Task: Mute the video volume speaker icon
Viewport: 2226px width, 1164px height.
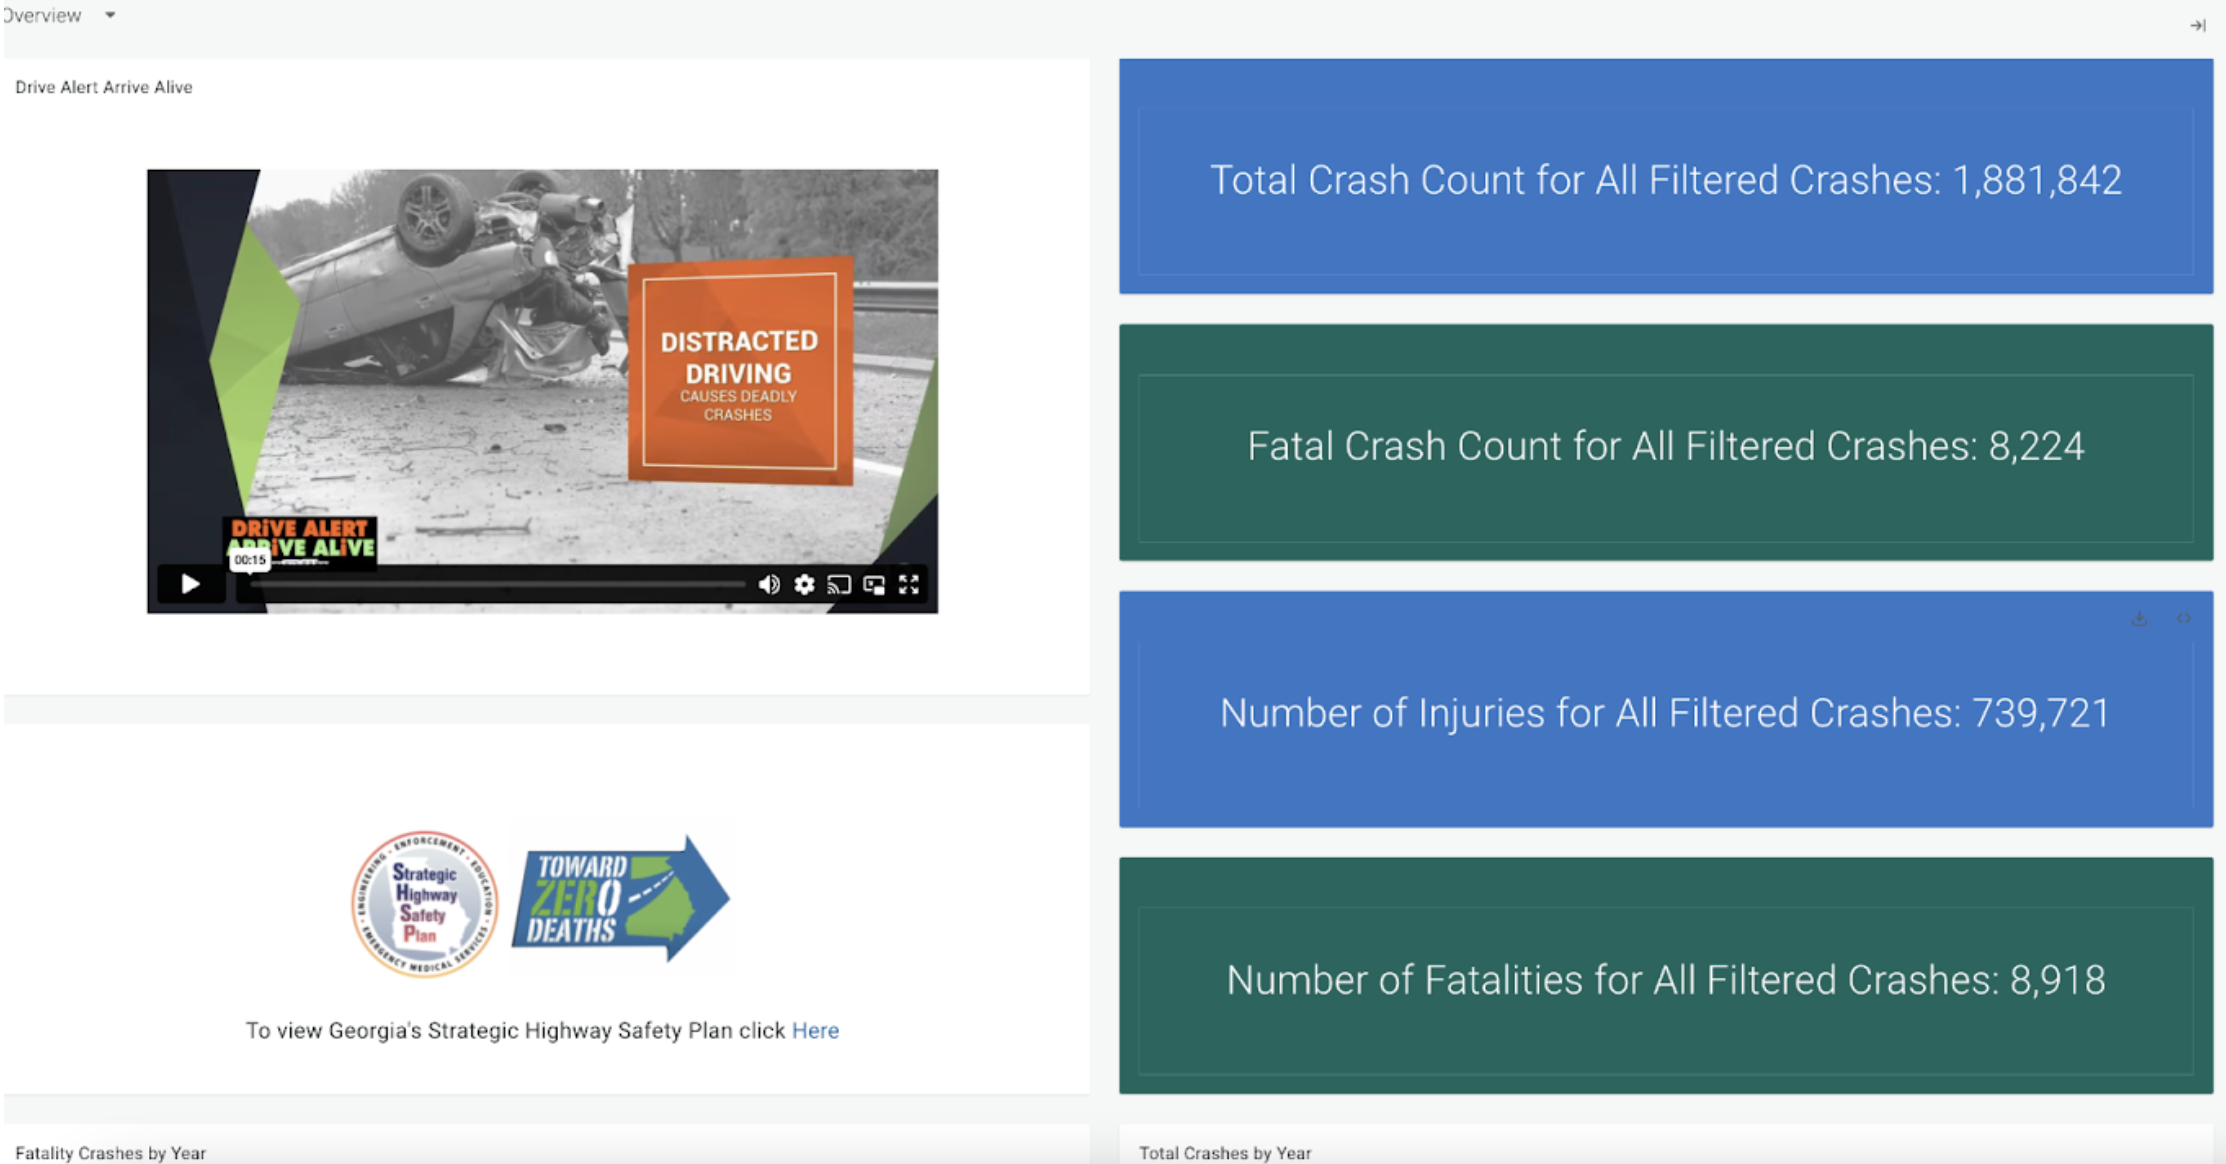Action: pyautogui.click(x=768, y=584)
